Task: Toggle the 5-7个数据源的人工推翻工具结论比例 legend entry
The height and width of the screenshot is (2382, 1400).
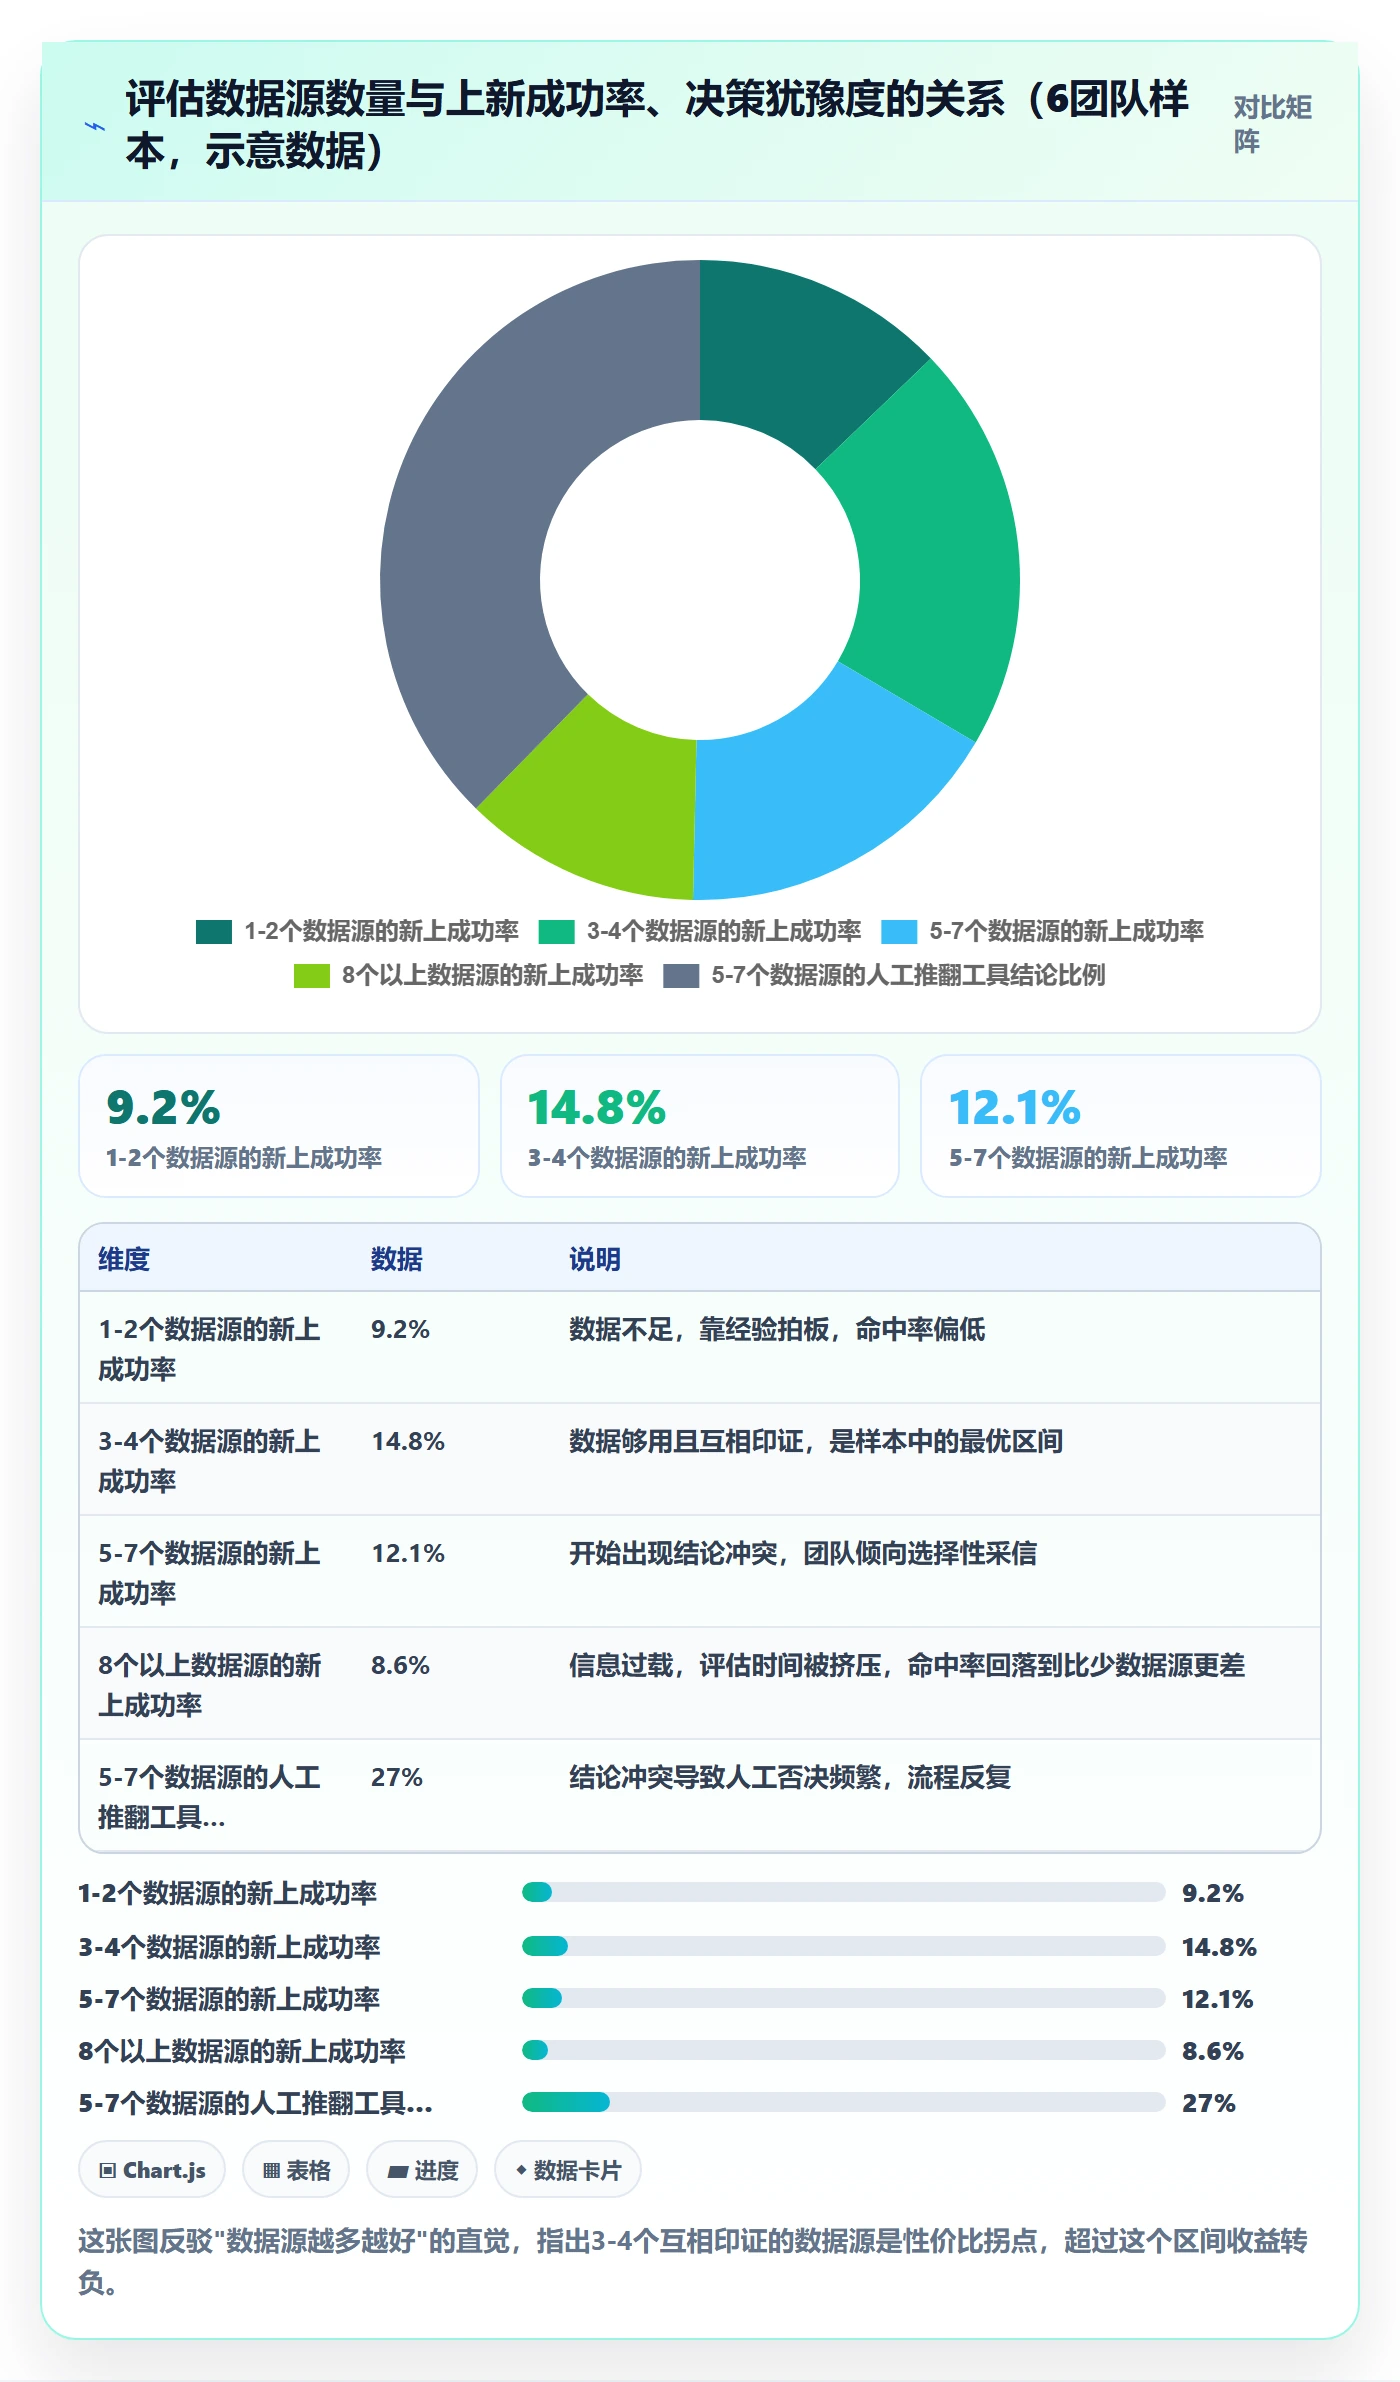Action: [884, 976]
